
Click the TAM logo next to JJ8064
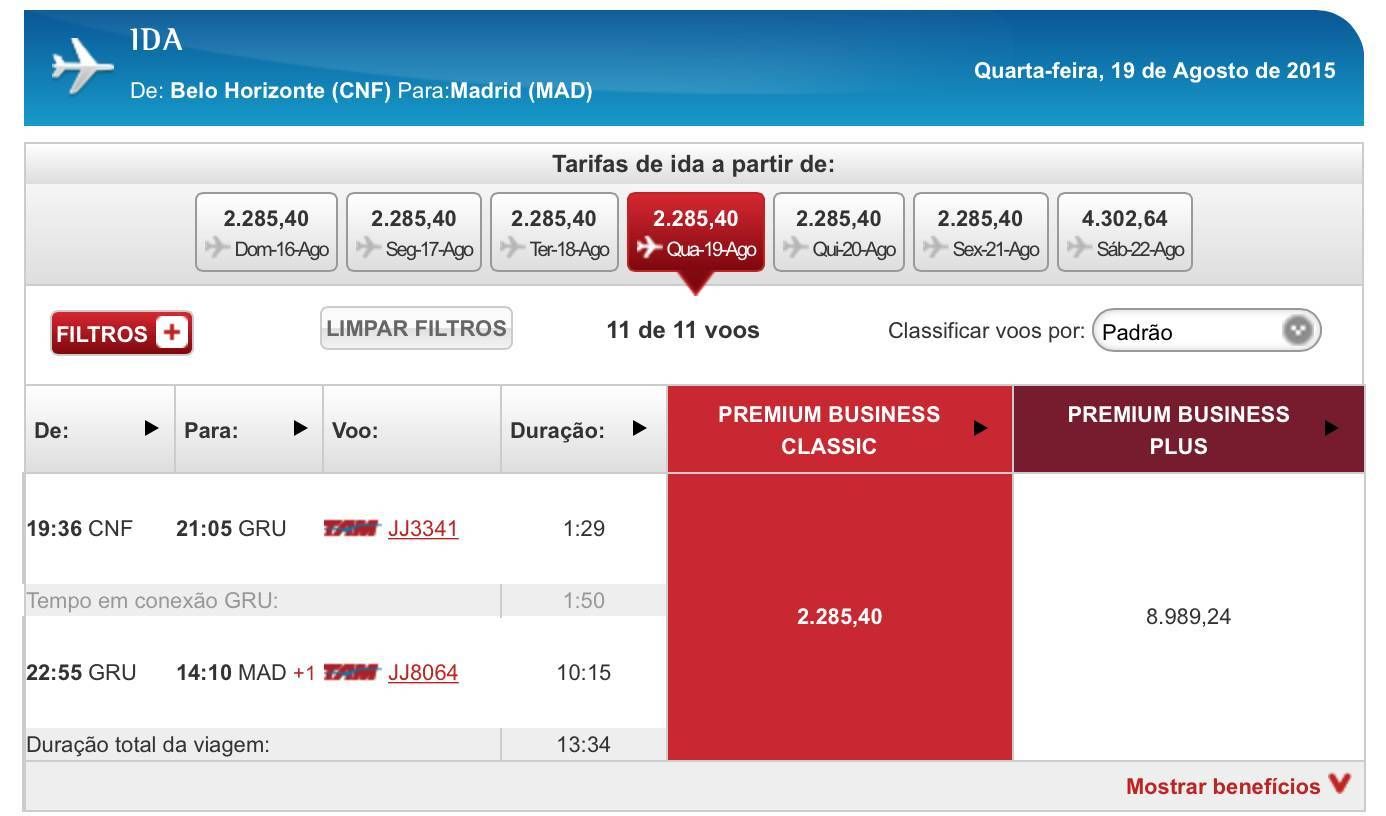click(352, 673)
